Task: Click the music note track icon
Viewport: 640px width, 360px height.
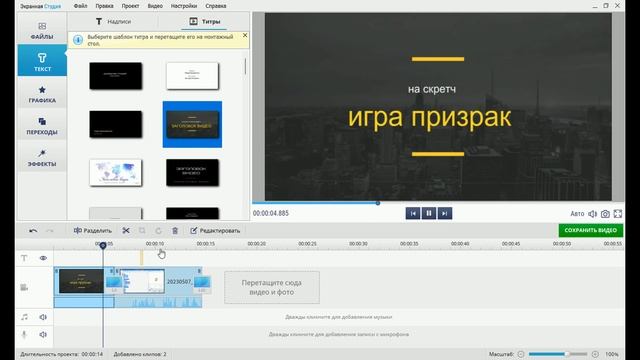Action: [x=24, y=317]
